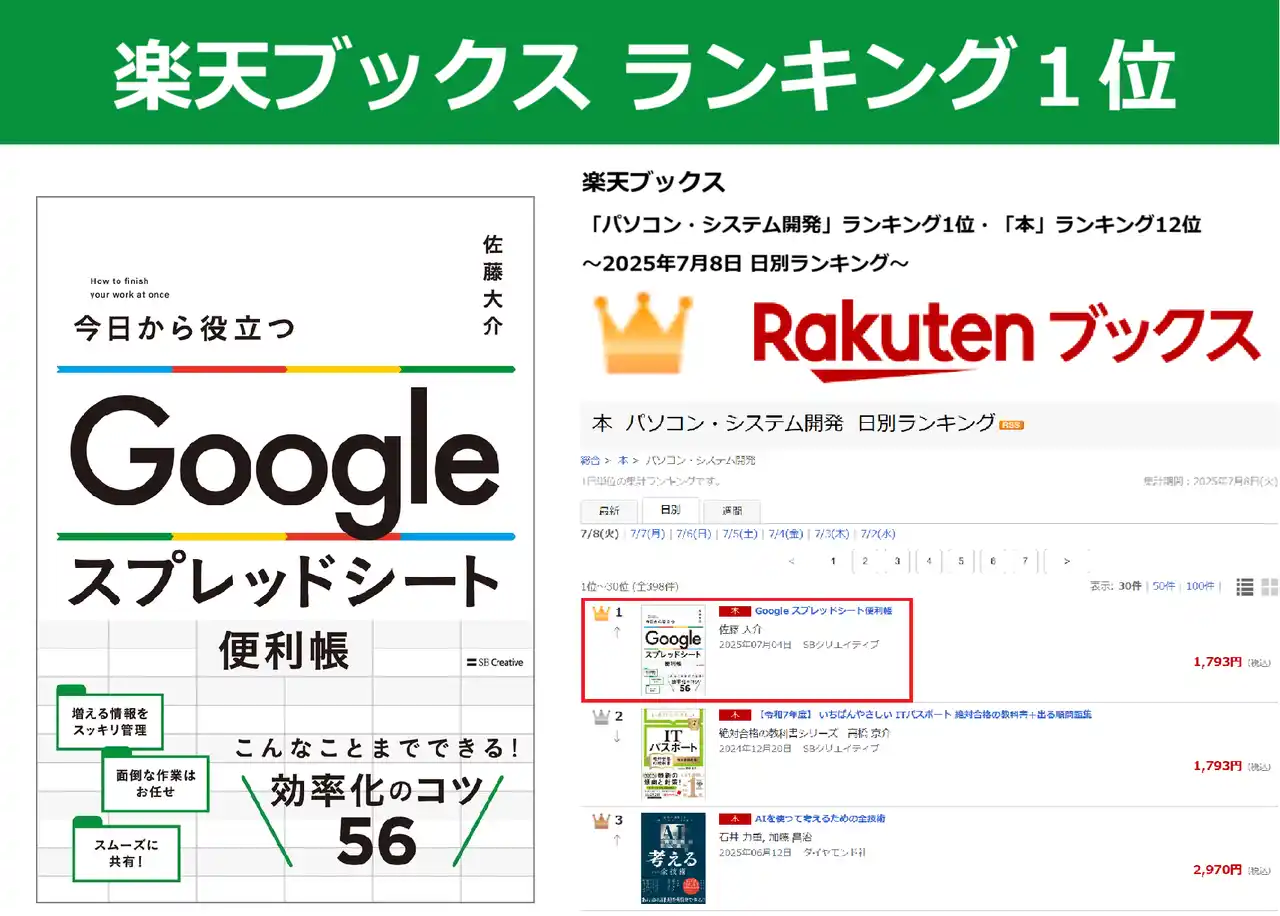Viewport: 1280px width, 916px height.
Task: Go to the 7/4(金) ranking
Action: click(x=786, y=535)
